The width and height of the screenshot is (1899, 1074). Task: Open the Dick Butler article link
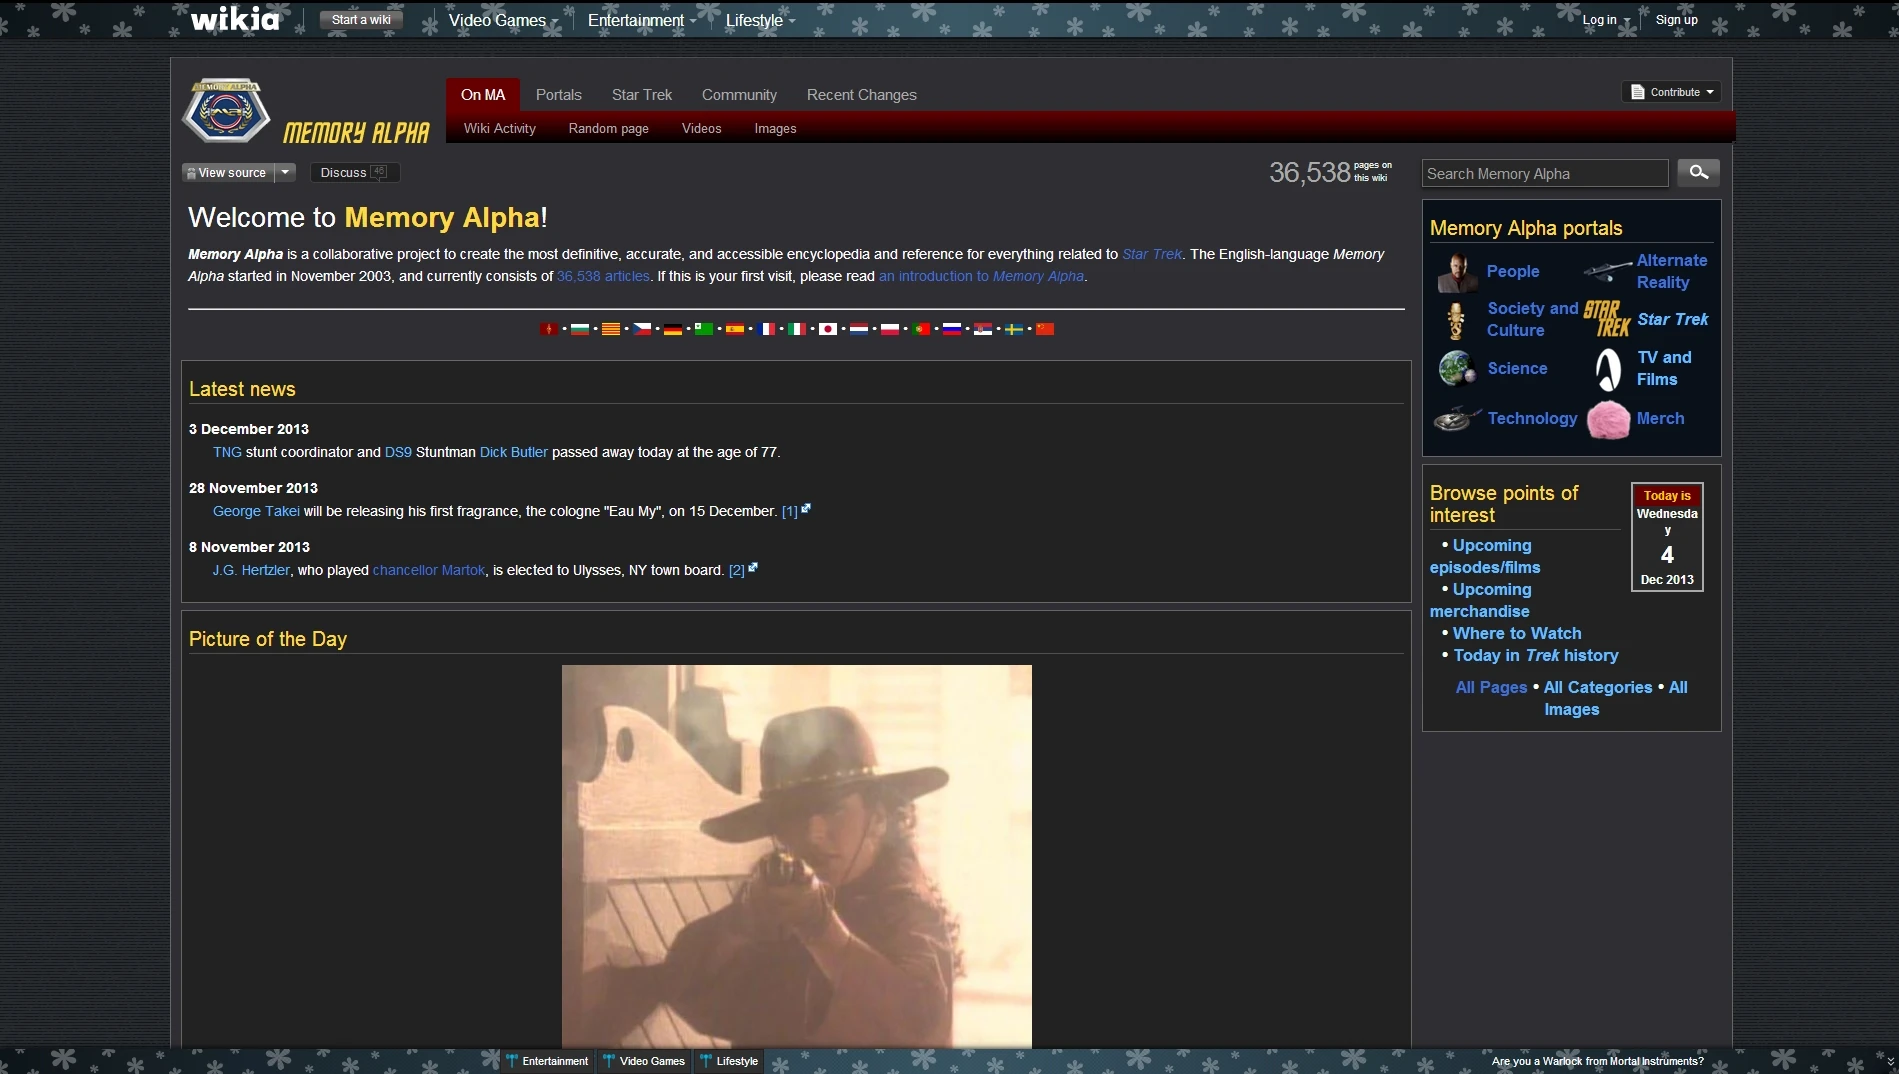513,452
